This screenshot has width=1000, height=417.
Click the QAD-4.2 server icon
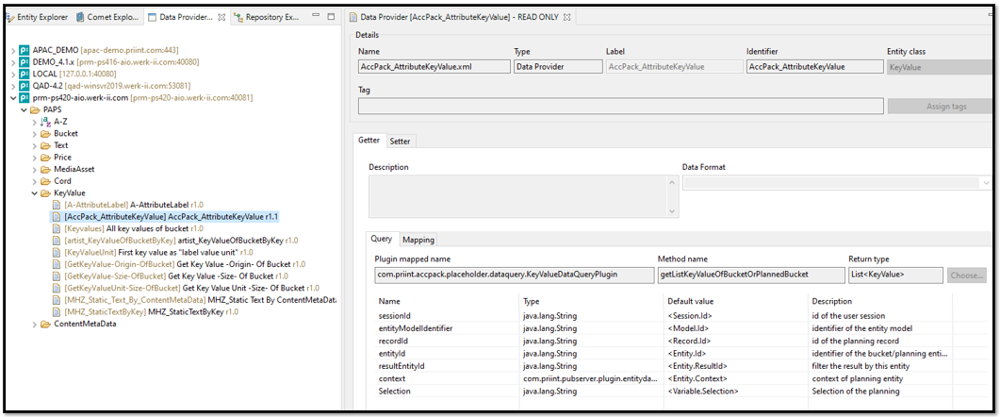pos(24,85)
